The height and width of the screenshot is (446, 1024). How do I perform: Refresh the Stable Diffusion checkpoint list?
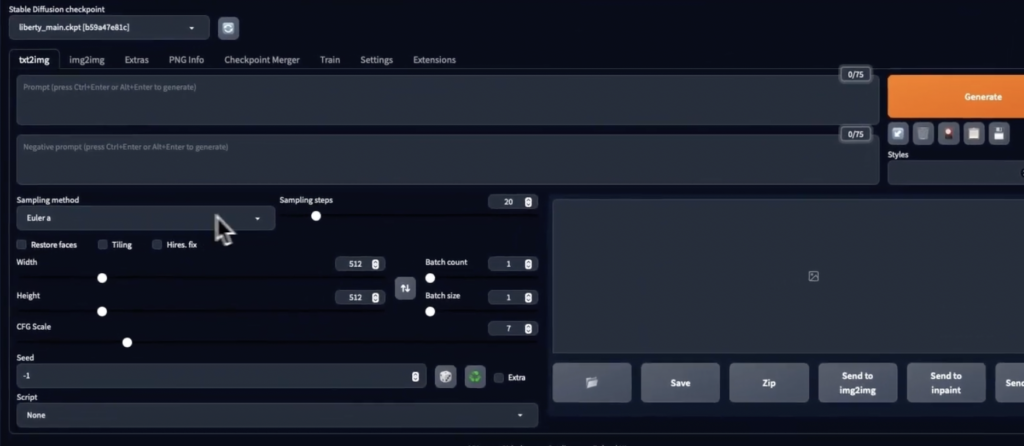point(228,28)
